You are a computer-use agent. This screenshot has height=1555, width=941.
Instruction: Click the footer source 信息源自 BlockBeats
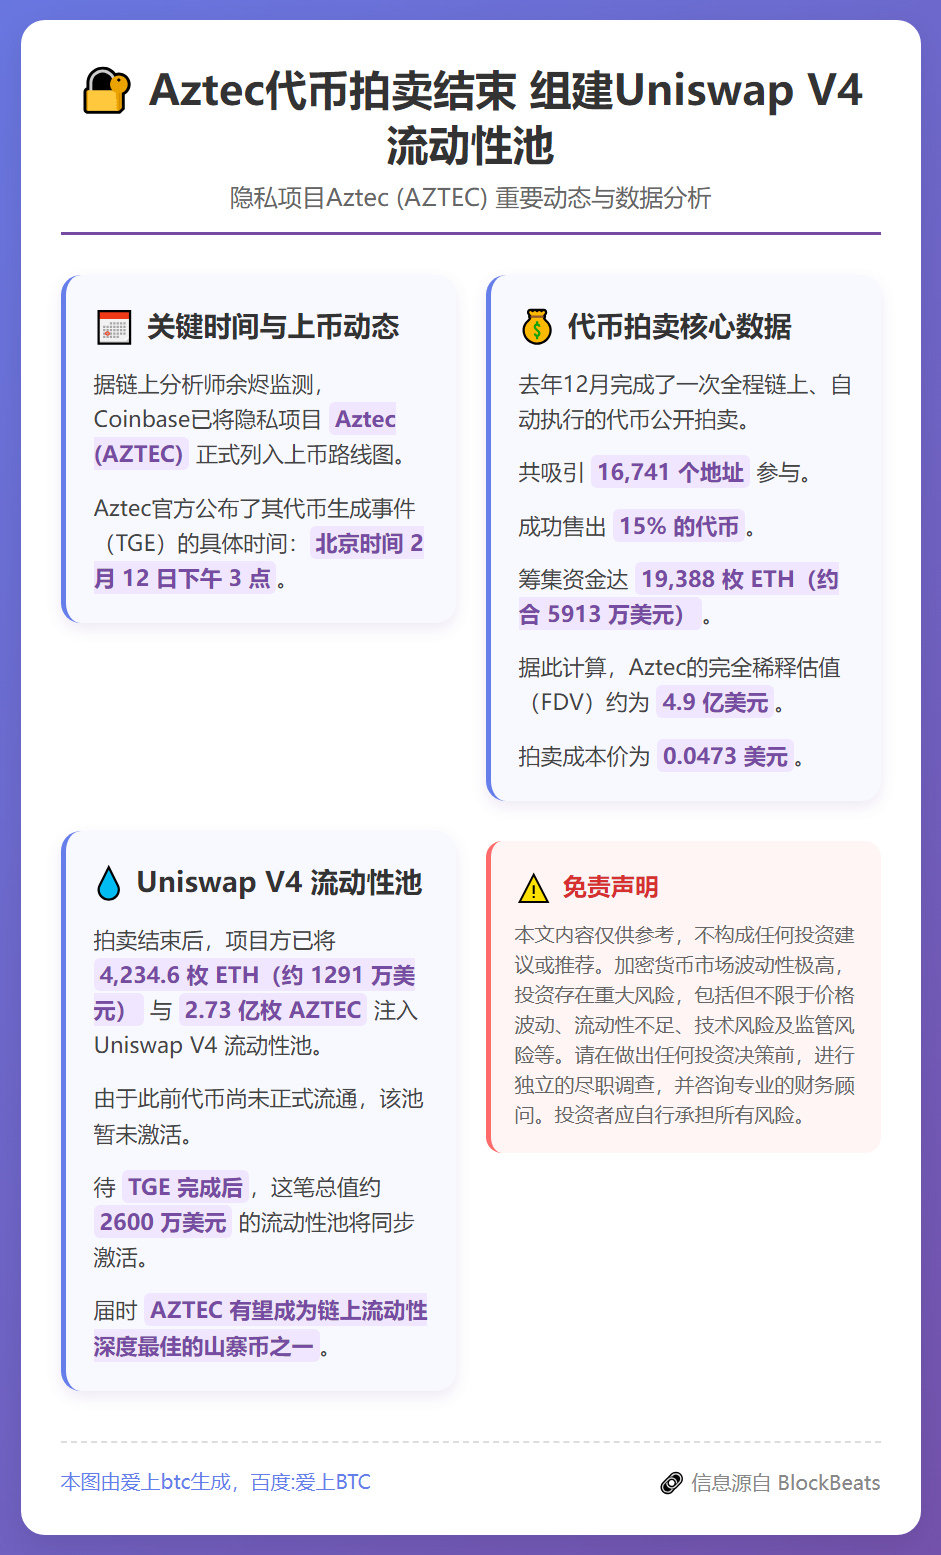(x=786, y=1483)
